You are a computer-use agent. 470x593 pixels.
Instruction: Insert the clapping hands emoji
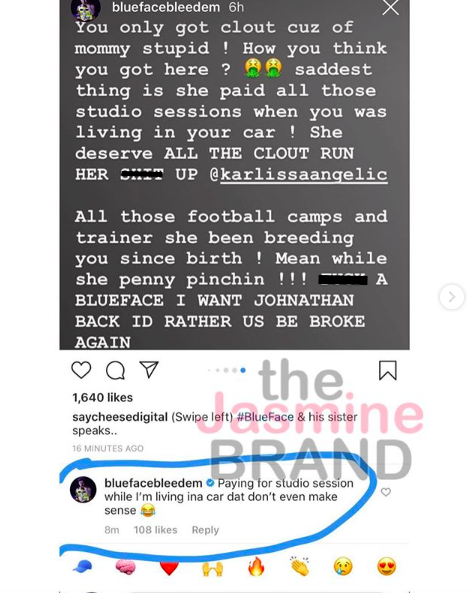pyautogui.click(x=300, y=567)
